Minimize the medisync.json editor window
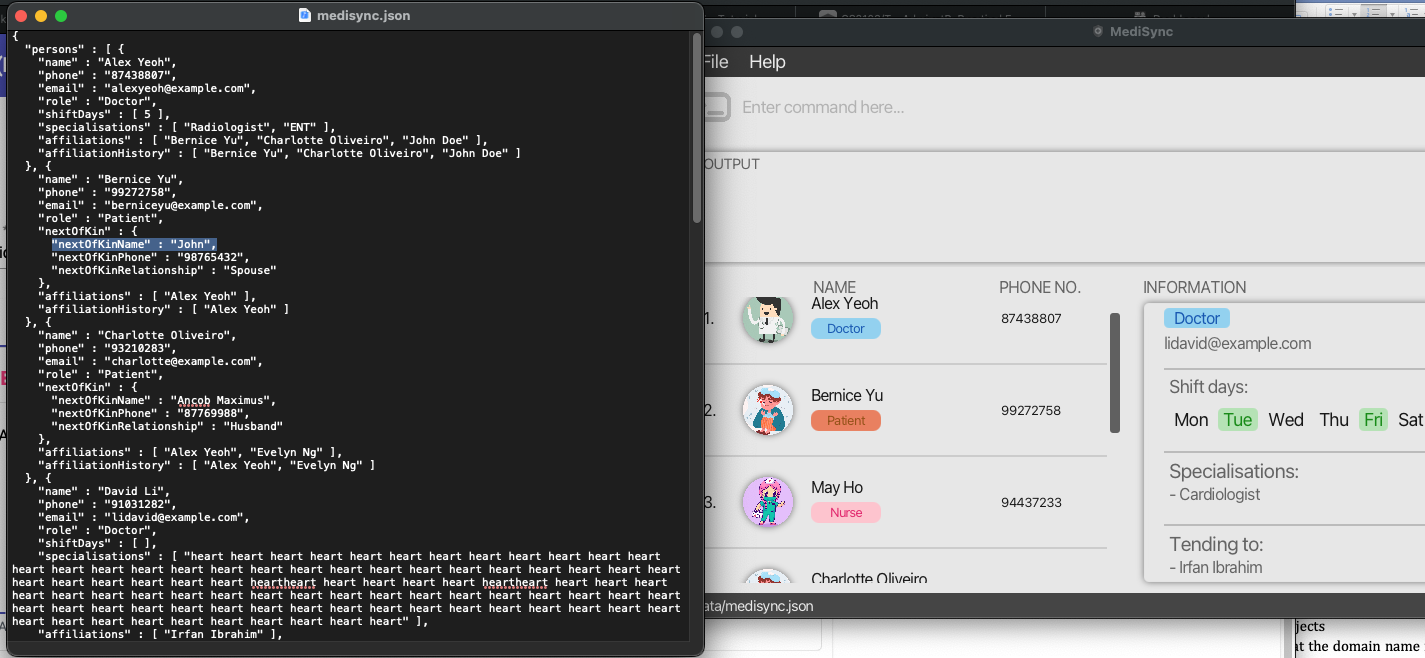Screen dimensions: 1425x658 [x=41, y=16]
